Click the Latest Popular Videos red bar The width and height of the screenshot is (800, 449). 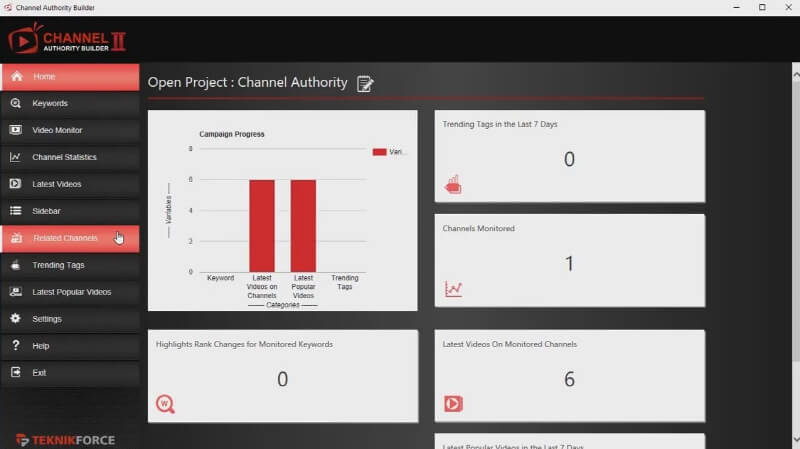[303, 226]
